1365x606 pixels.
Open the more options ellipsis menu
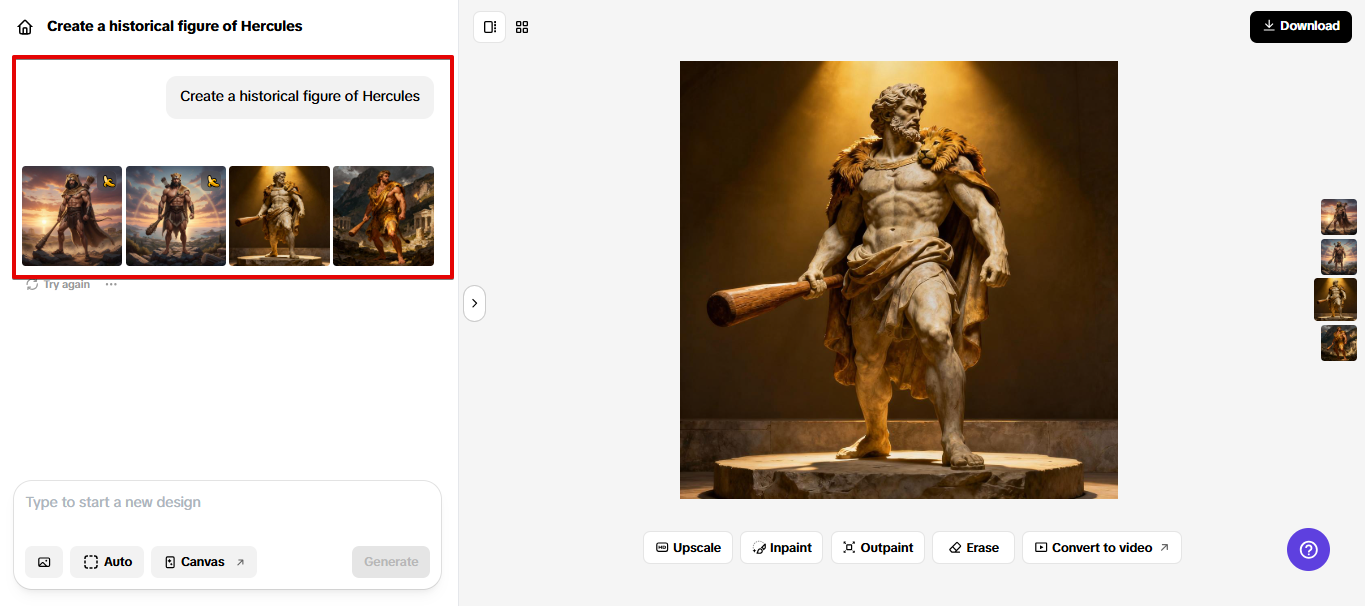click(x=111, y=284)
